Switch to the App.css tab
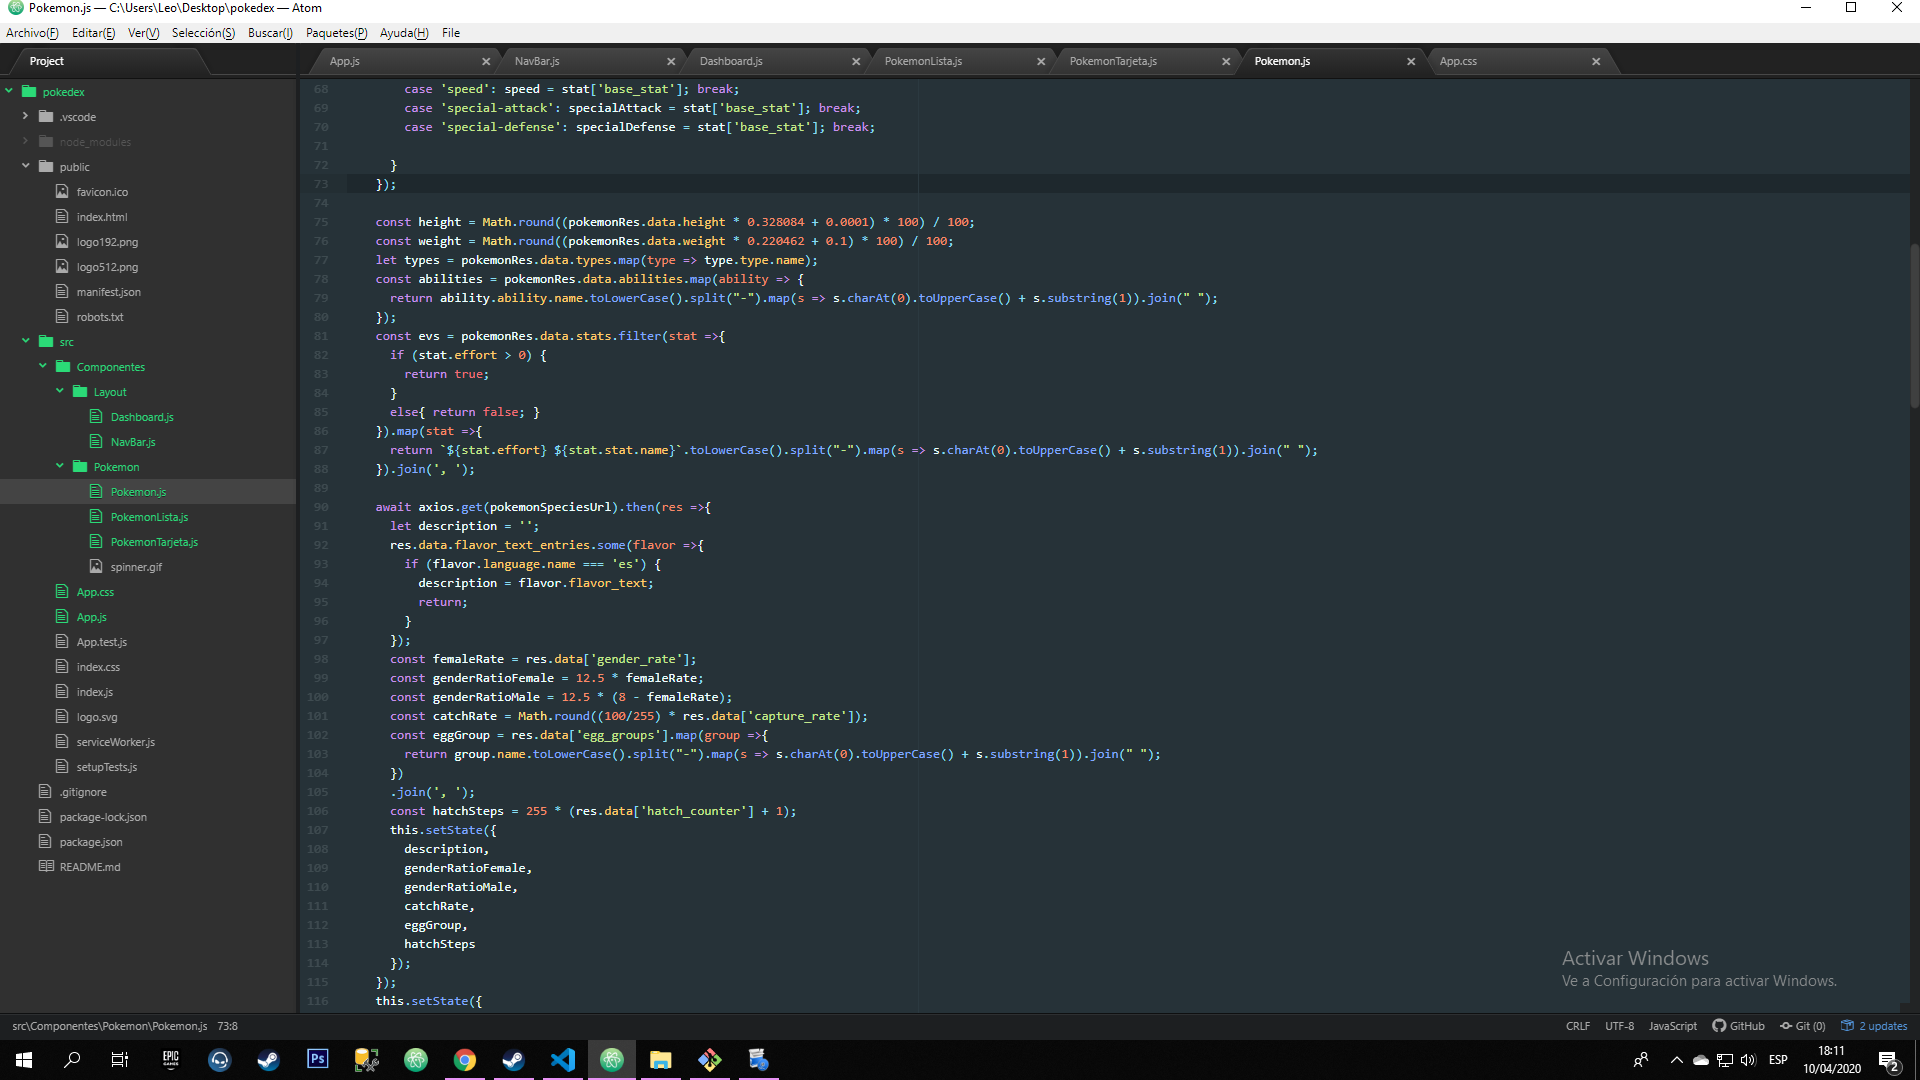The width and height of the screenshot is (1920, 1080). point(1458,61)
